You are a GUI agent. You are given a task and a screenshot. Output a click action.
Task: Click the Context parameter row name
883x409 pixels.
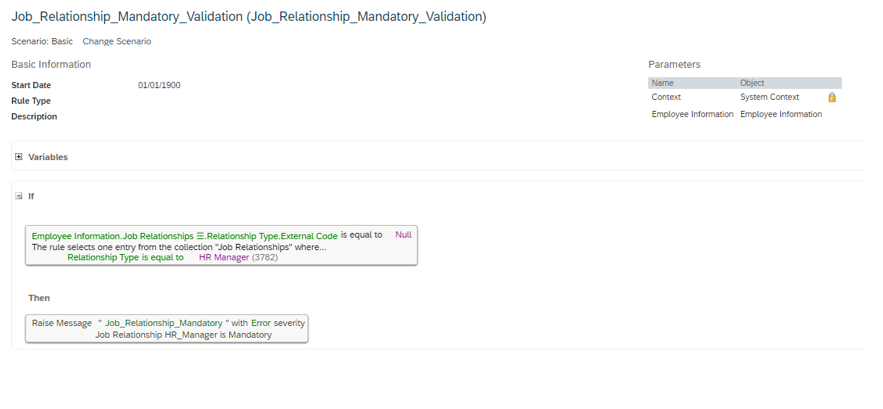click(x=666, y=97)
